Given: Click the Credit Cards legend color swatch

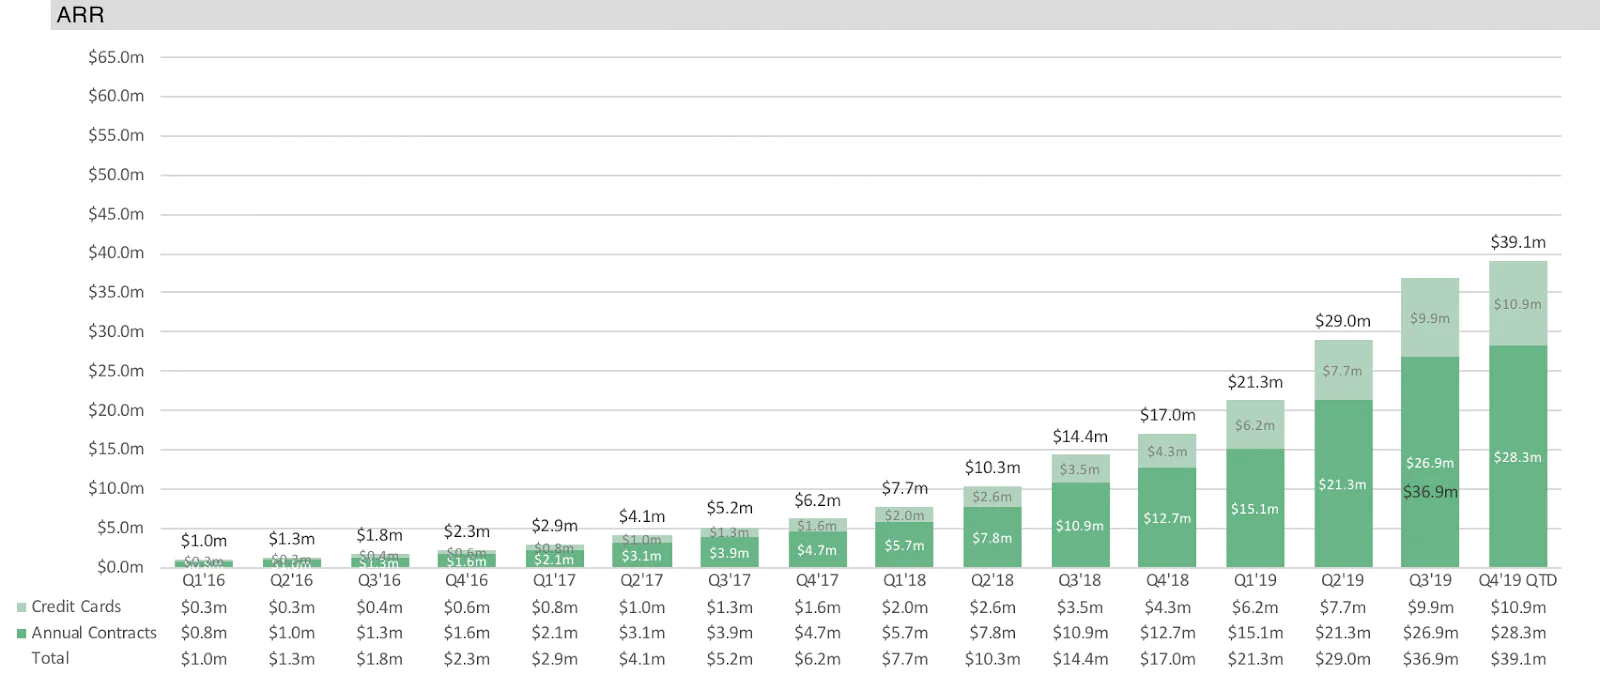Looking at the screenshot, I should coord(21,607).
